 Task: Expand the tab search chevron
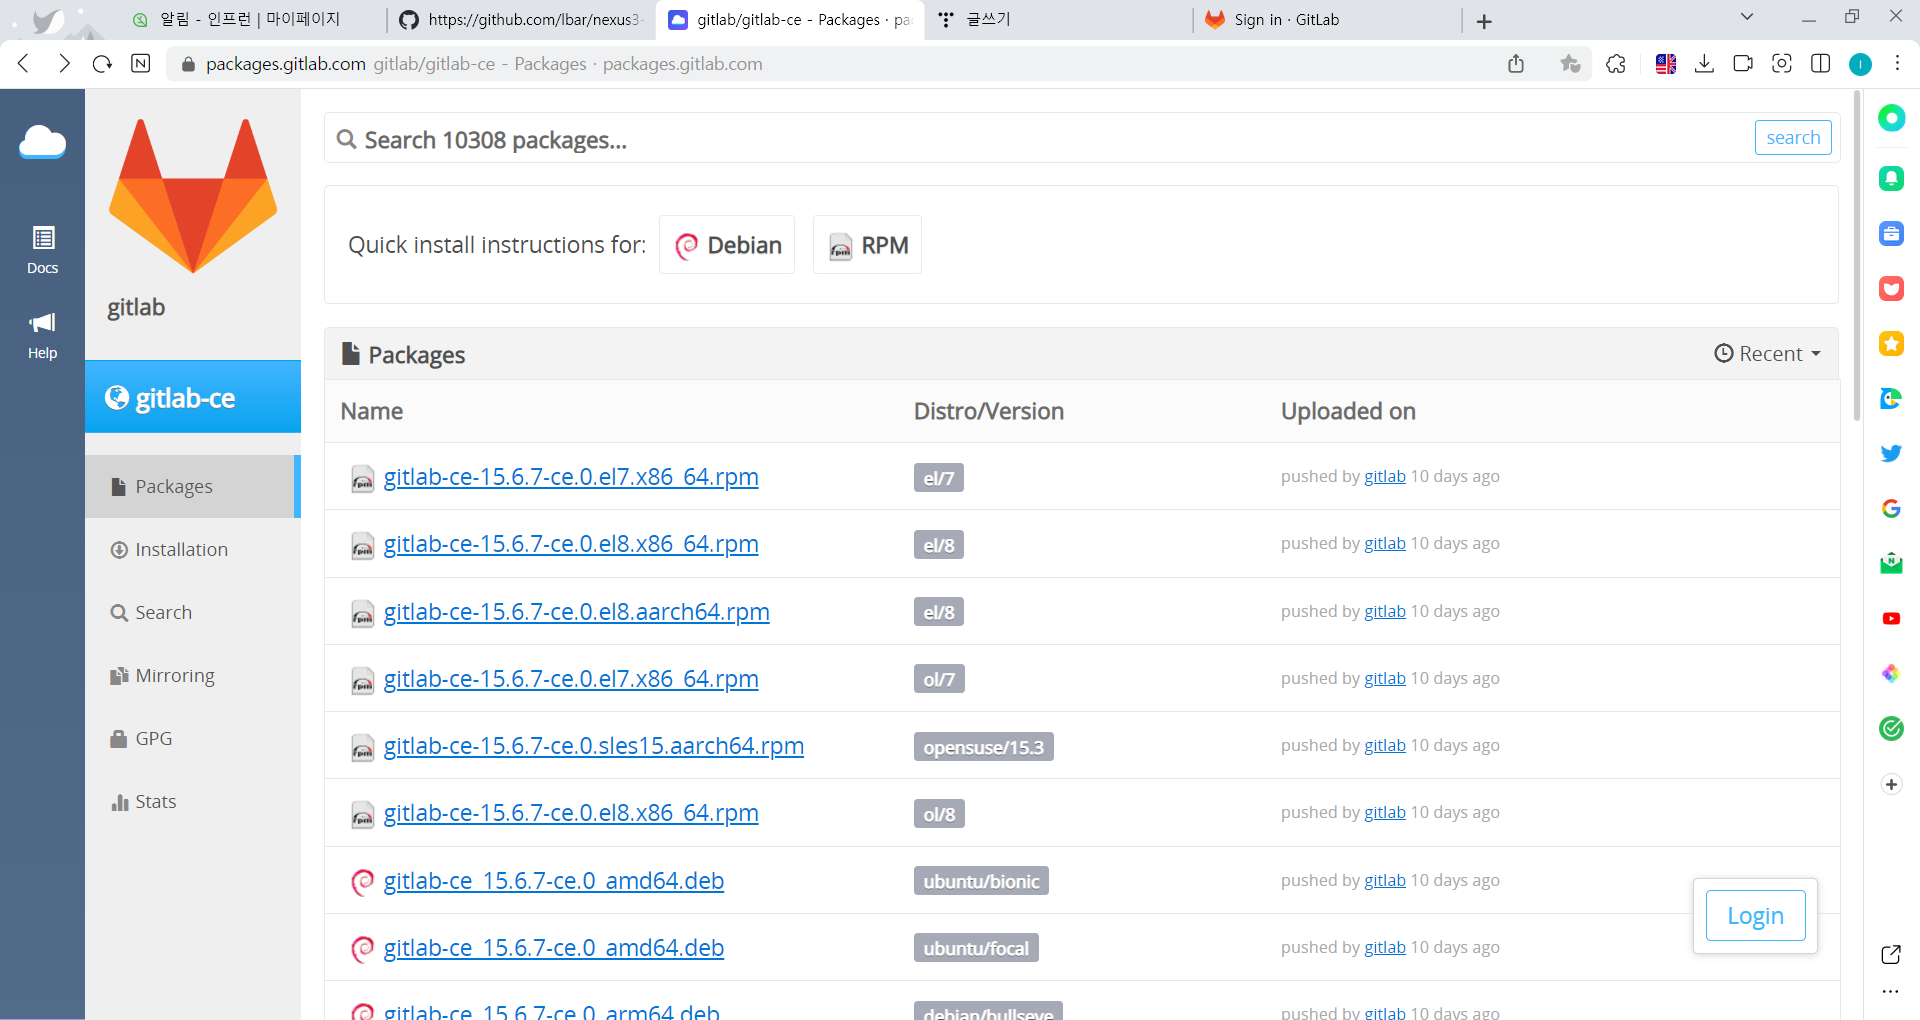1747,17
